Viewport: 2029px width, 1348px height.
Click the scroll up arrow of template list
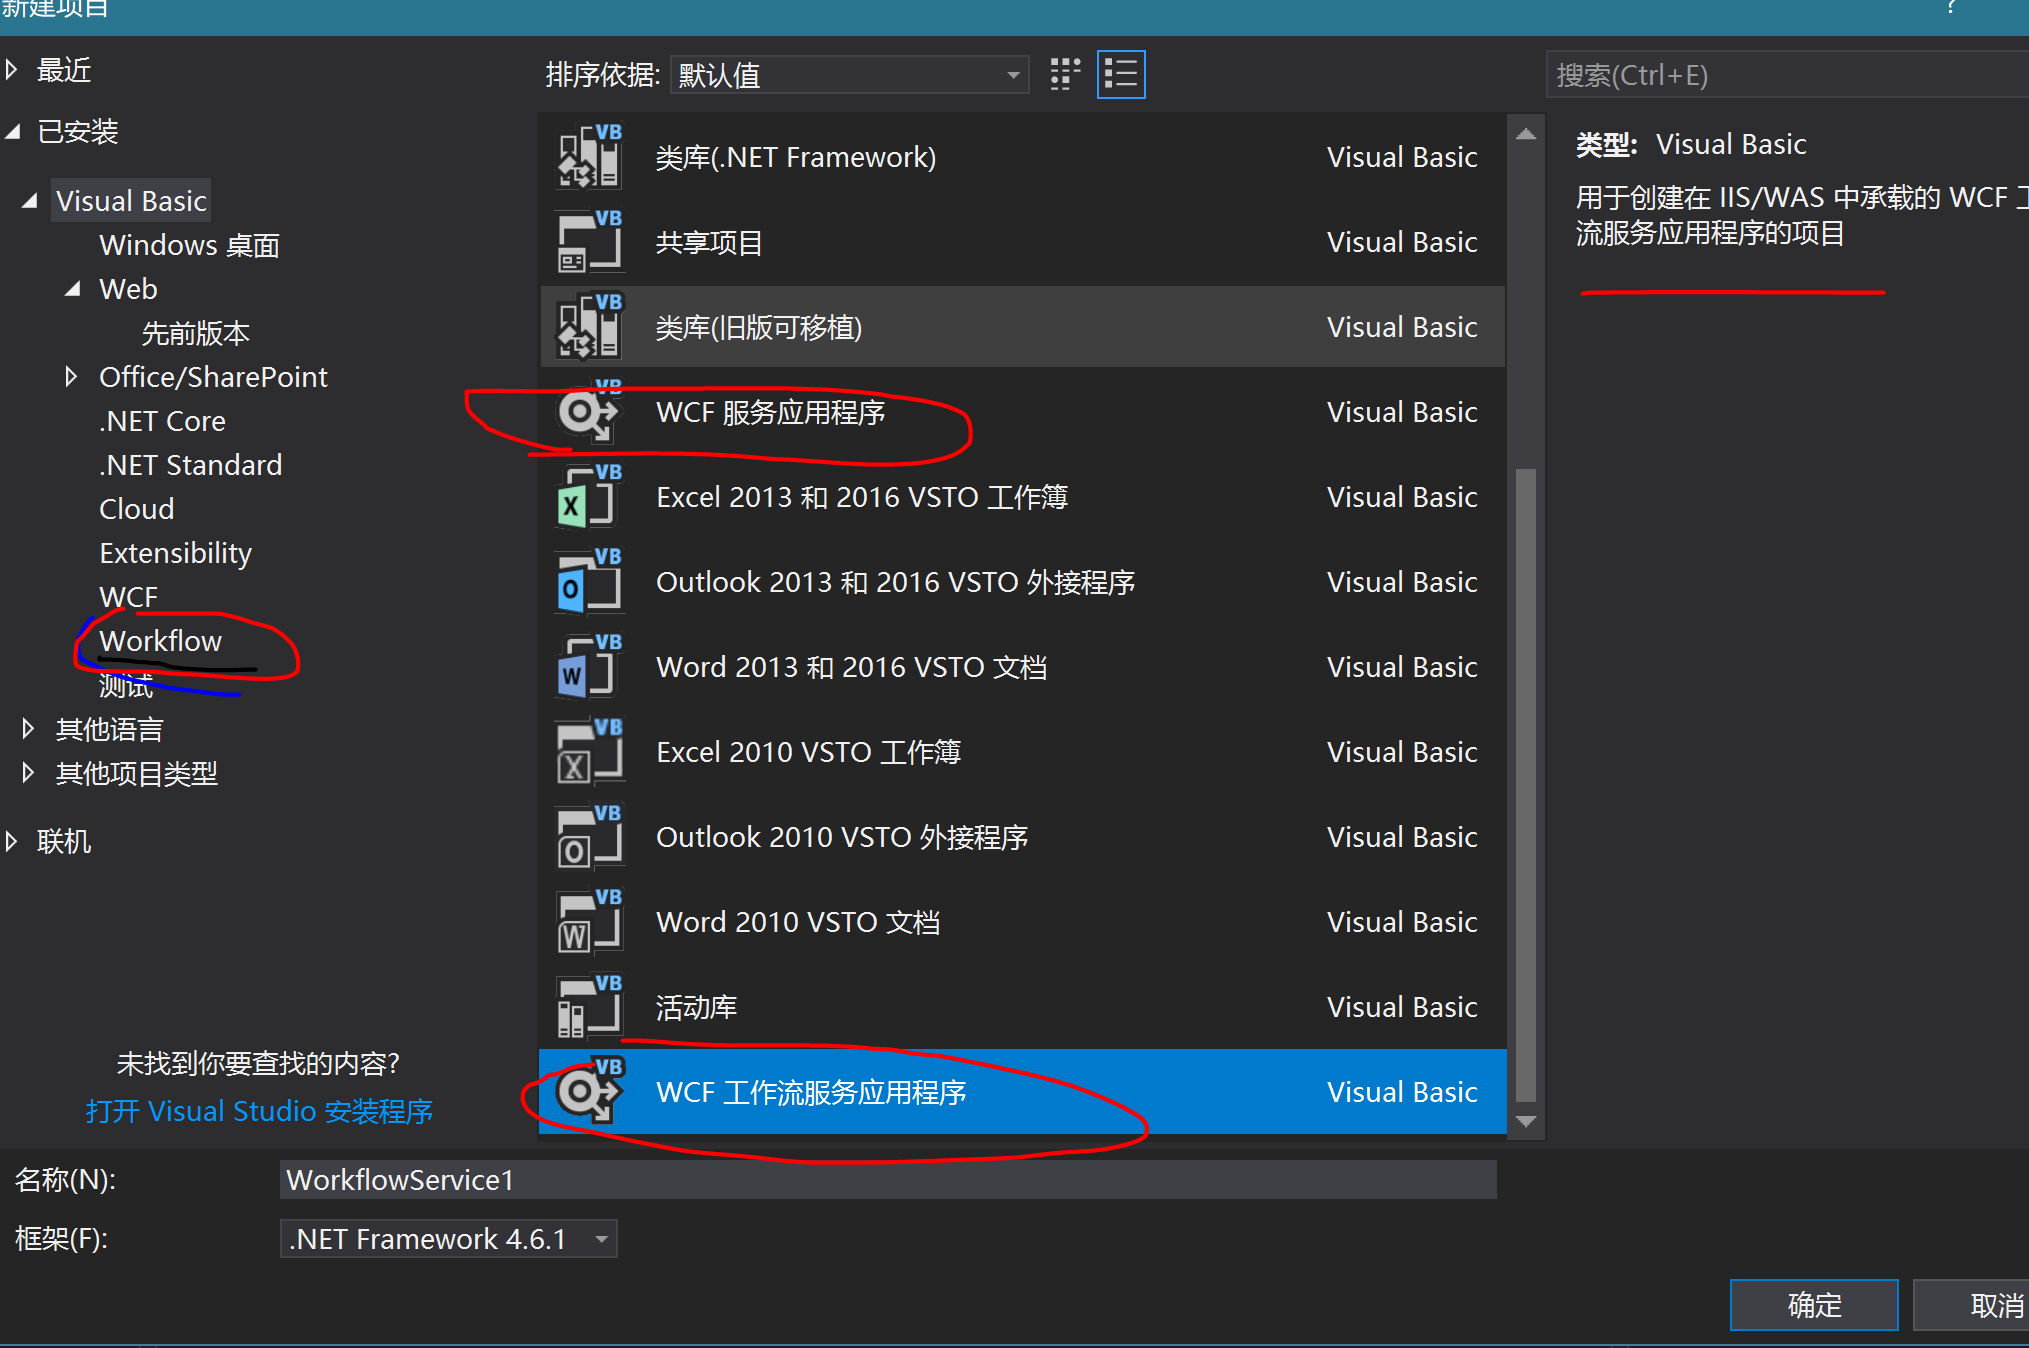1526,134
